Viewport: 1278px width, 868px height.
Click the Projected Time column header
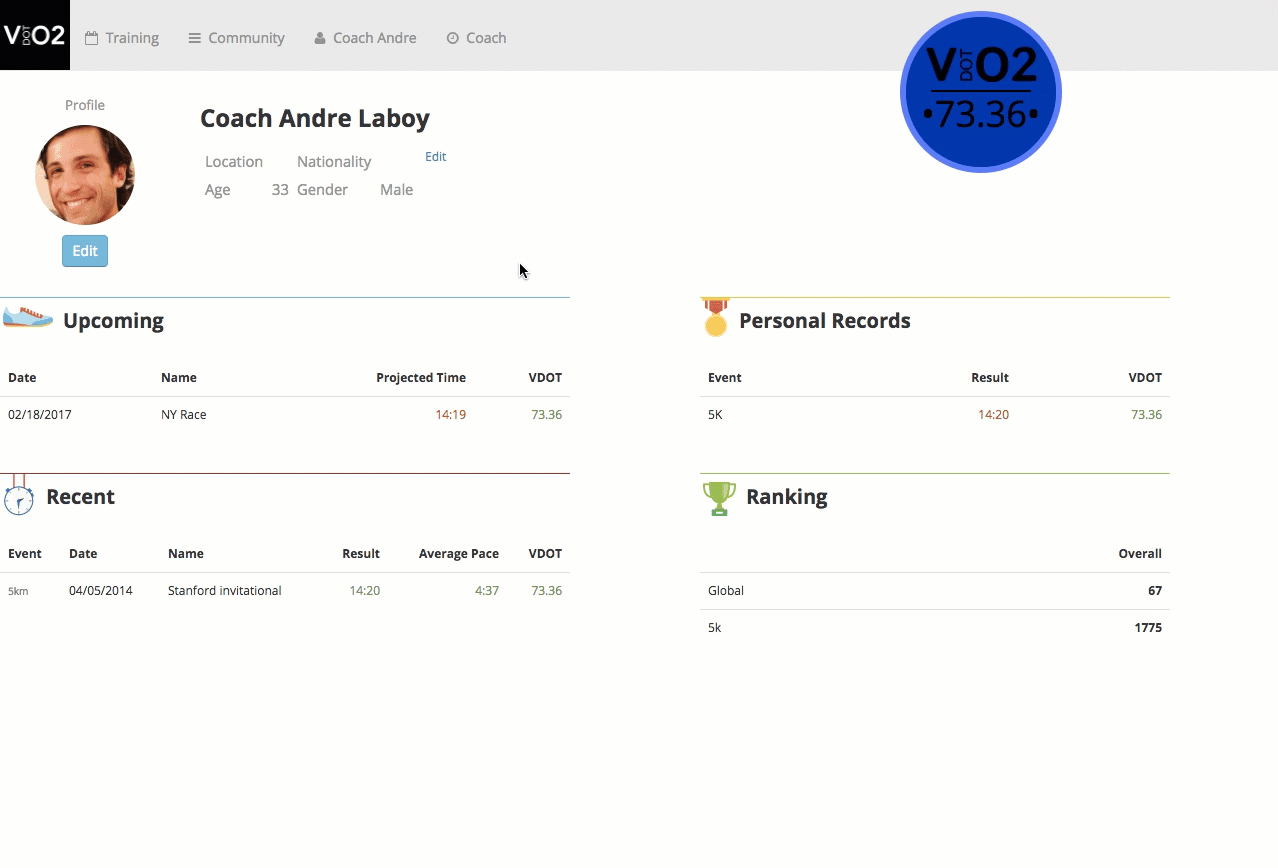point(421,377)
